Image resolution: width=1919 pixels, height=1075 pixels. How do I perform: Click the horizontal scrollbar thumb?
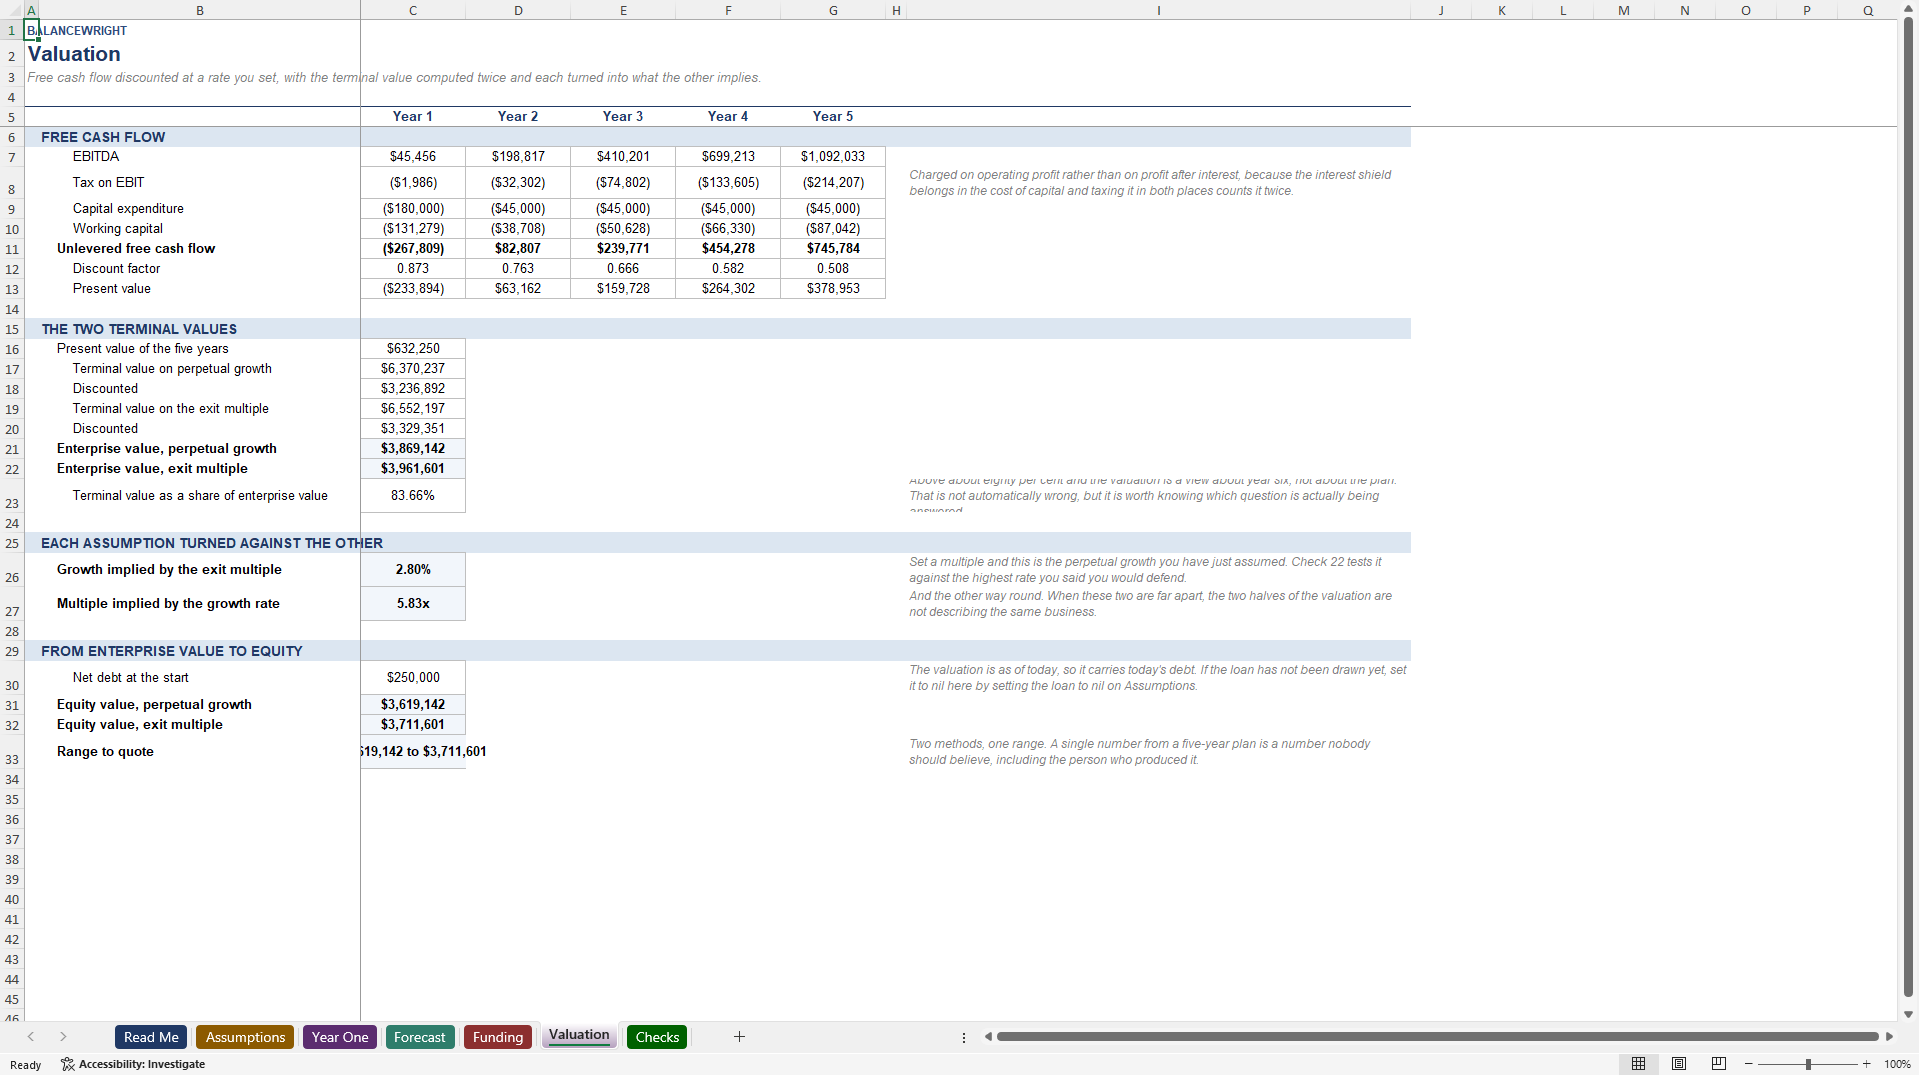tap(1437, 1037)
